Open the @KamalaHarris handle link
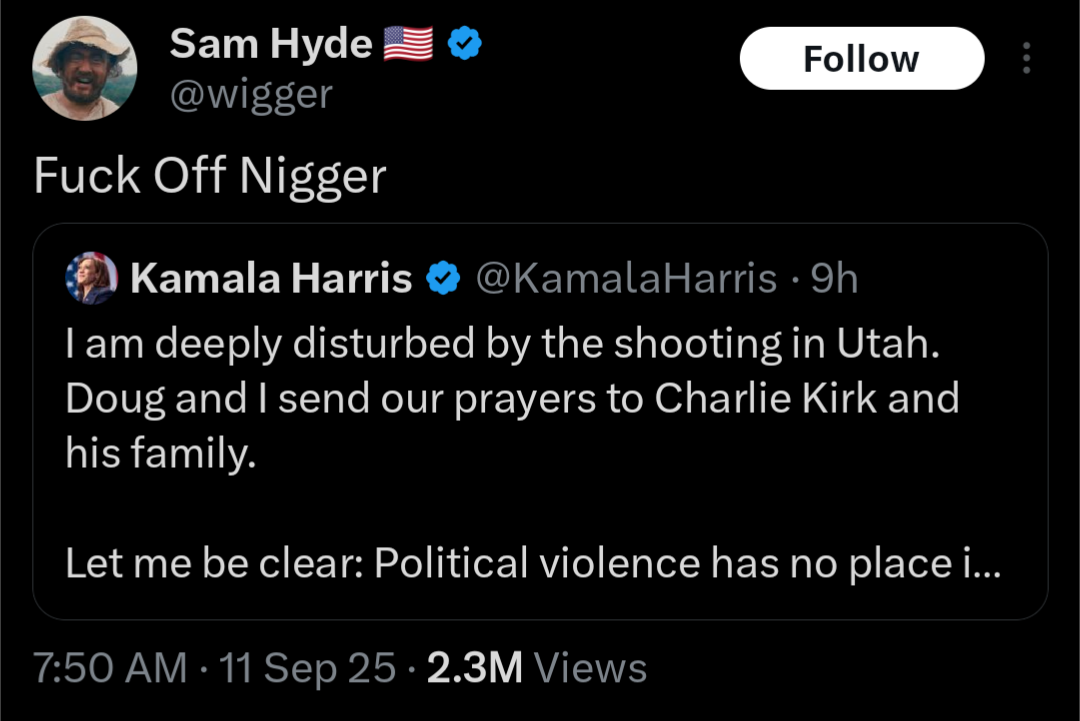This screenshot has width=1080, height=721. tap(625, 279)
